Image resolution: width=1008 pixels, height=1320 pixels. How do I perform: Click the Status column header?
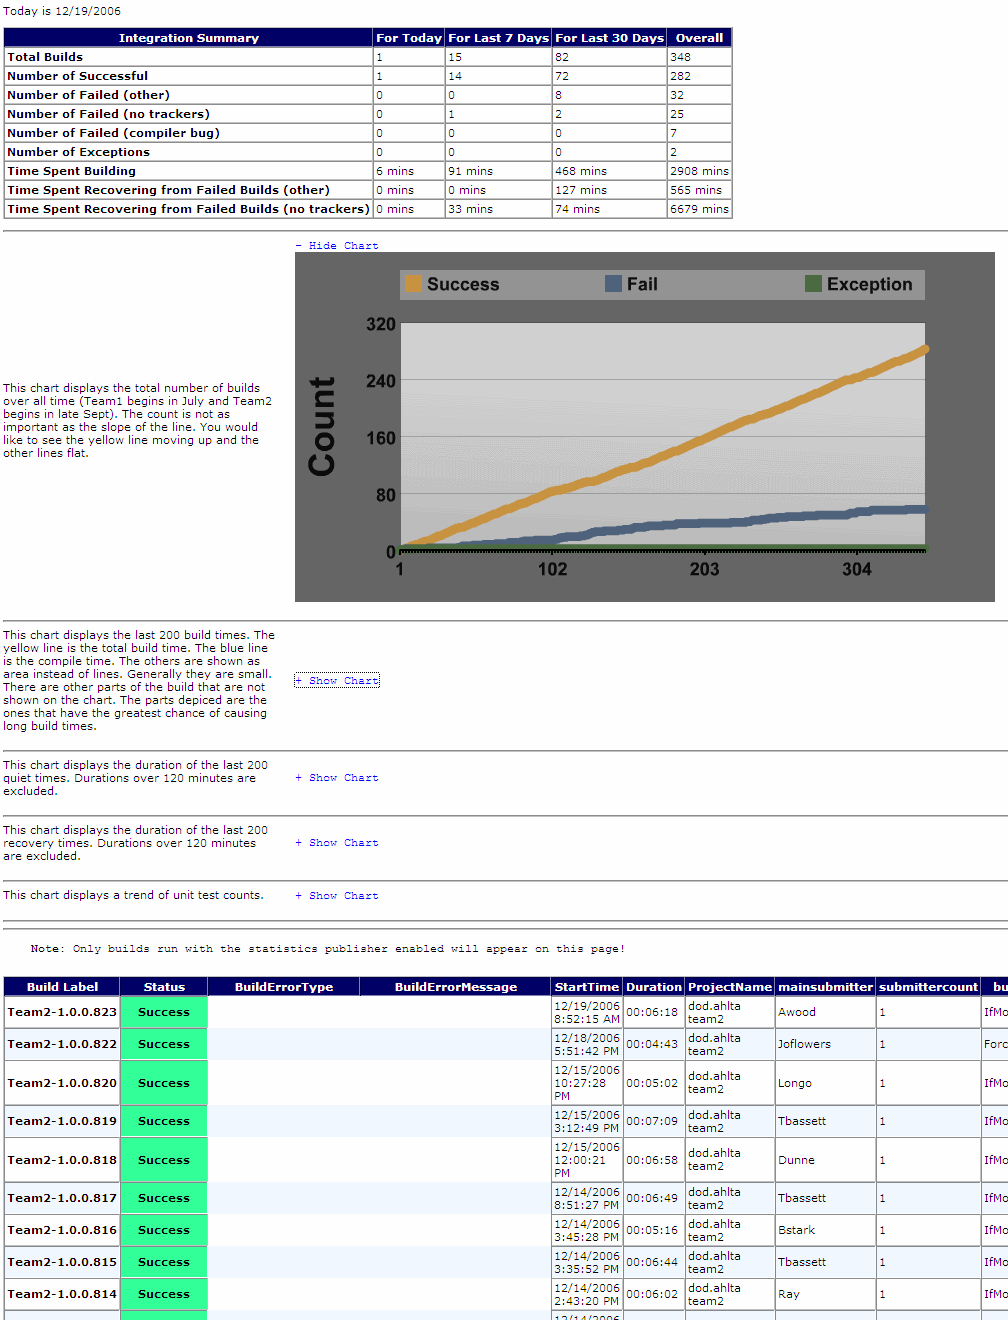pyautogui.click(x=164, y=987)
